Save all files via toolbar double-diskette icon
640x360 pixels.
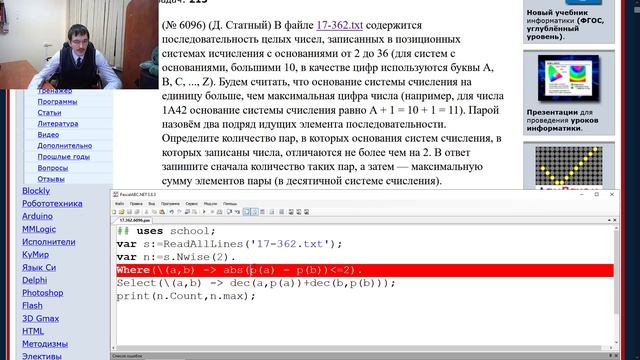coord(138,212)
